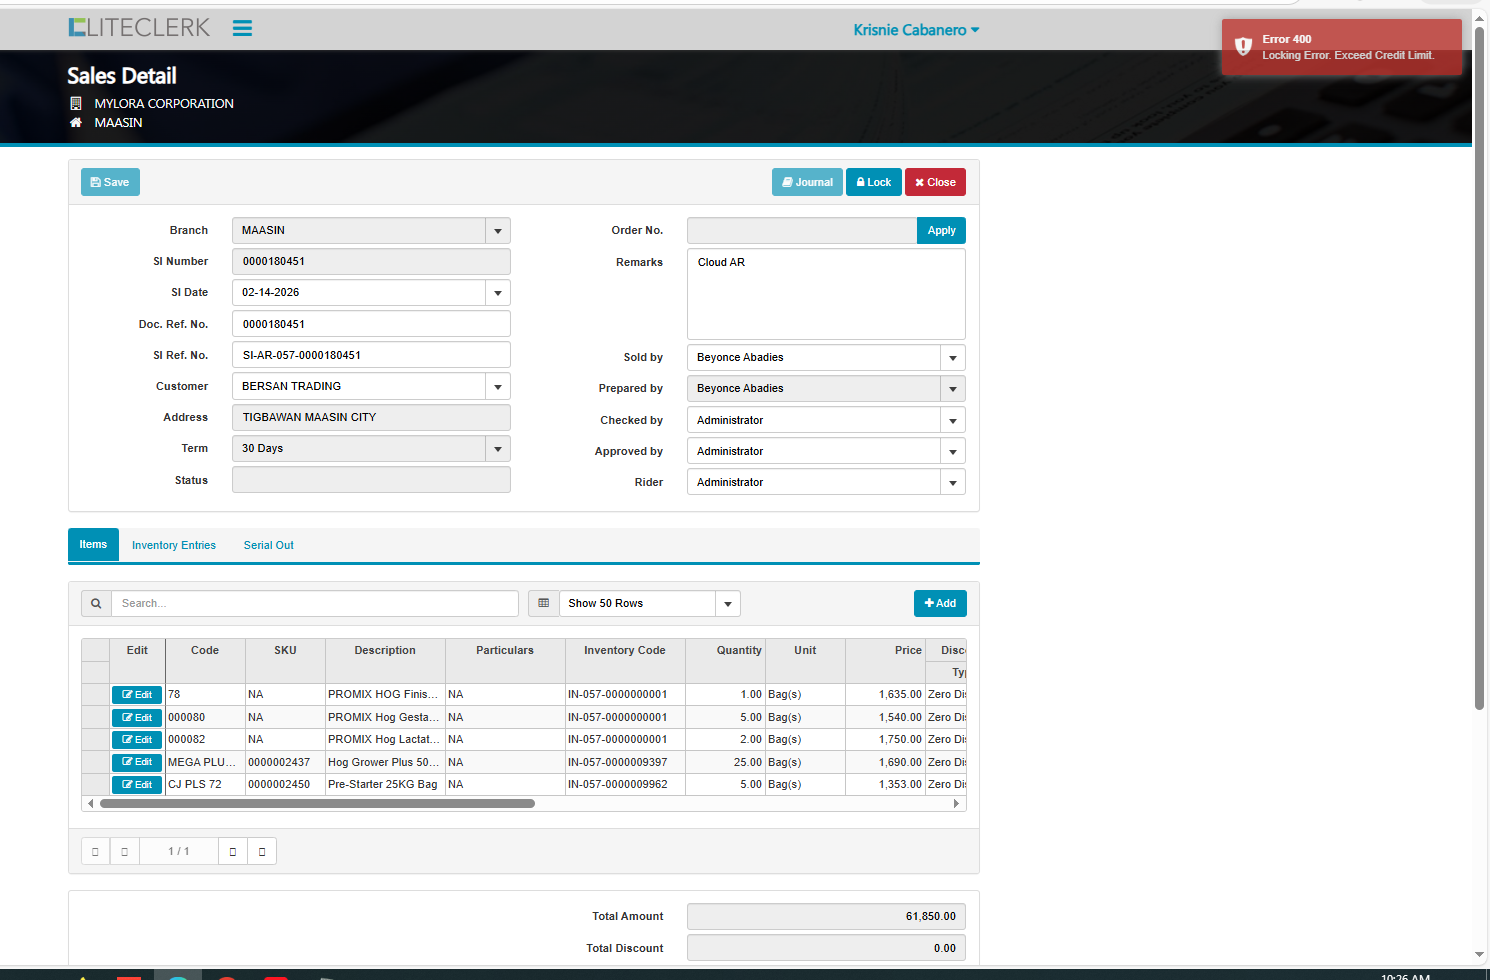The image size is (1490, 980).
Task: Expand the Customer dropdown for BERSAN TRADING
Action: pos(498,387)
